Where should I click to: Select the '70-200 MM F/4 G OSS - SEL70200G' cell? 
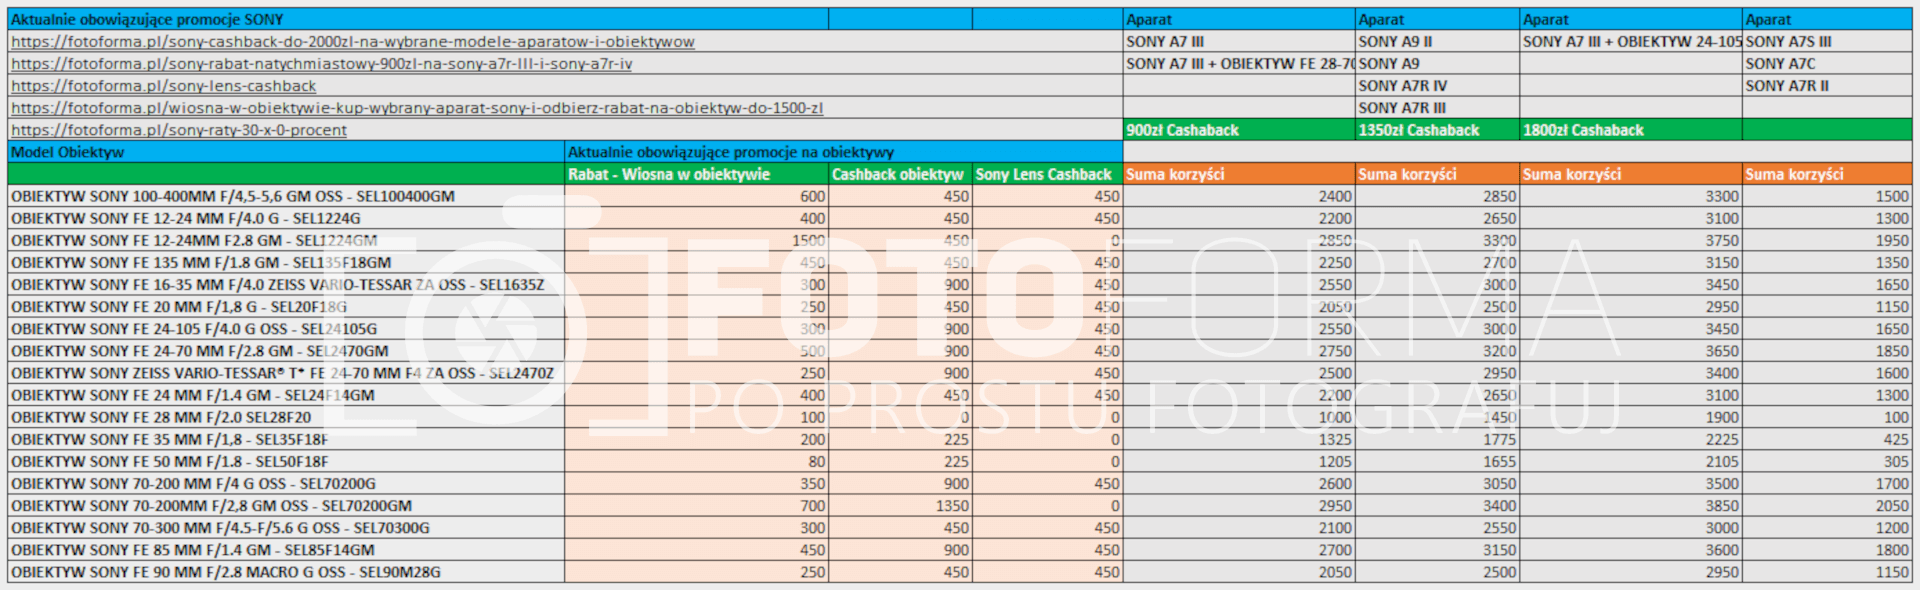286,483
